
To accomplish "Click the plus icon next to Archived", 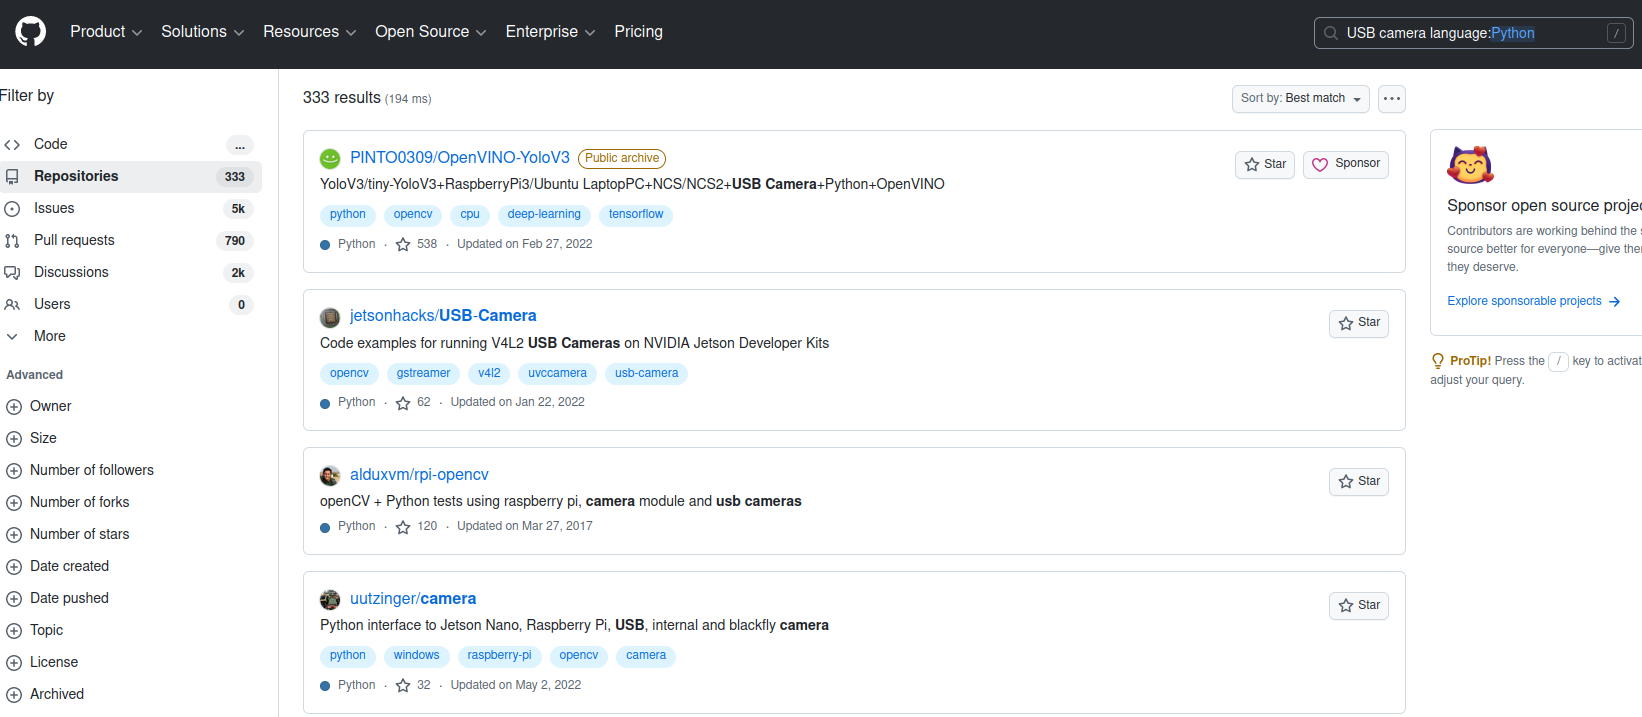I will point(14,695).
